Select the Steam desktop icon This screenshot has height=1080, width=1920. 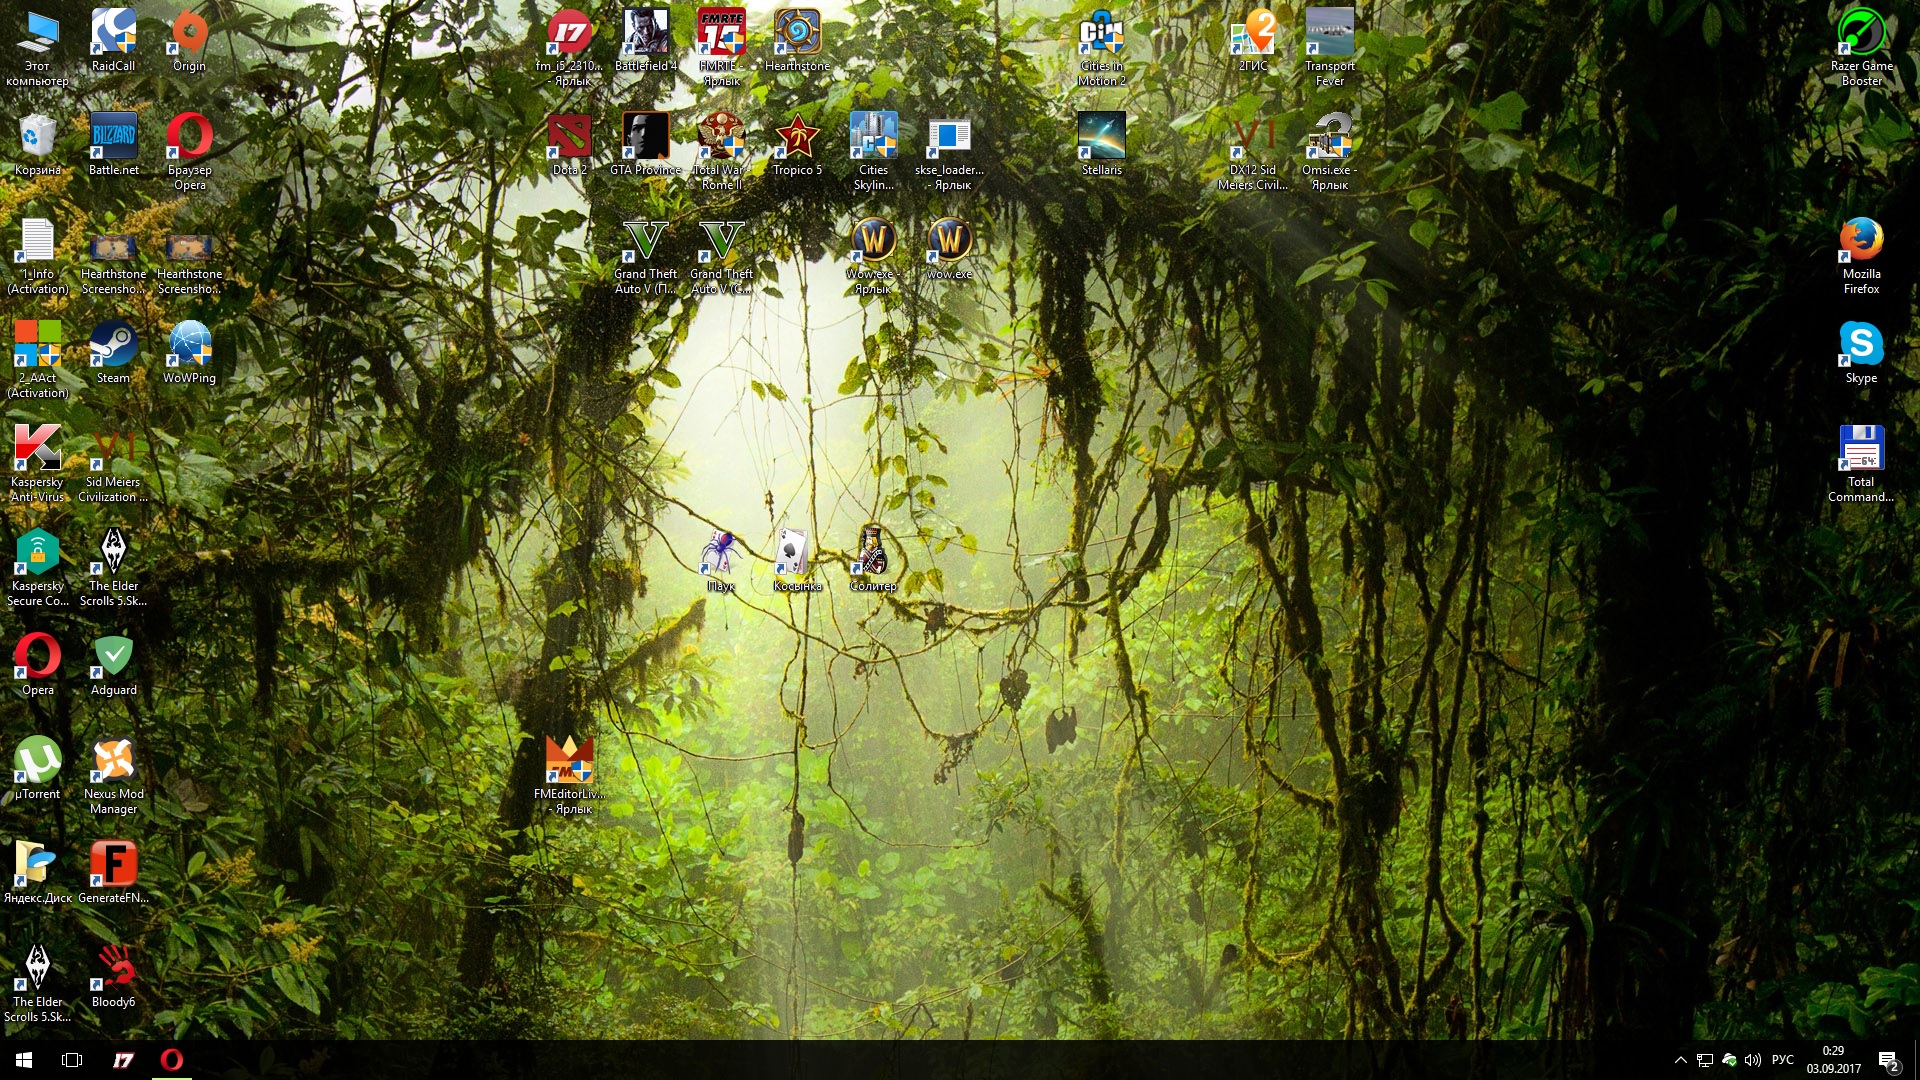click(113, 345)
